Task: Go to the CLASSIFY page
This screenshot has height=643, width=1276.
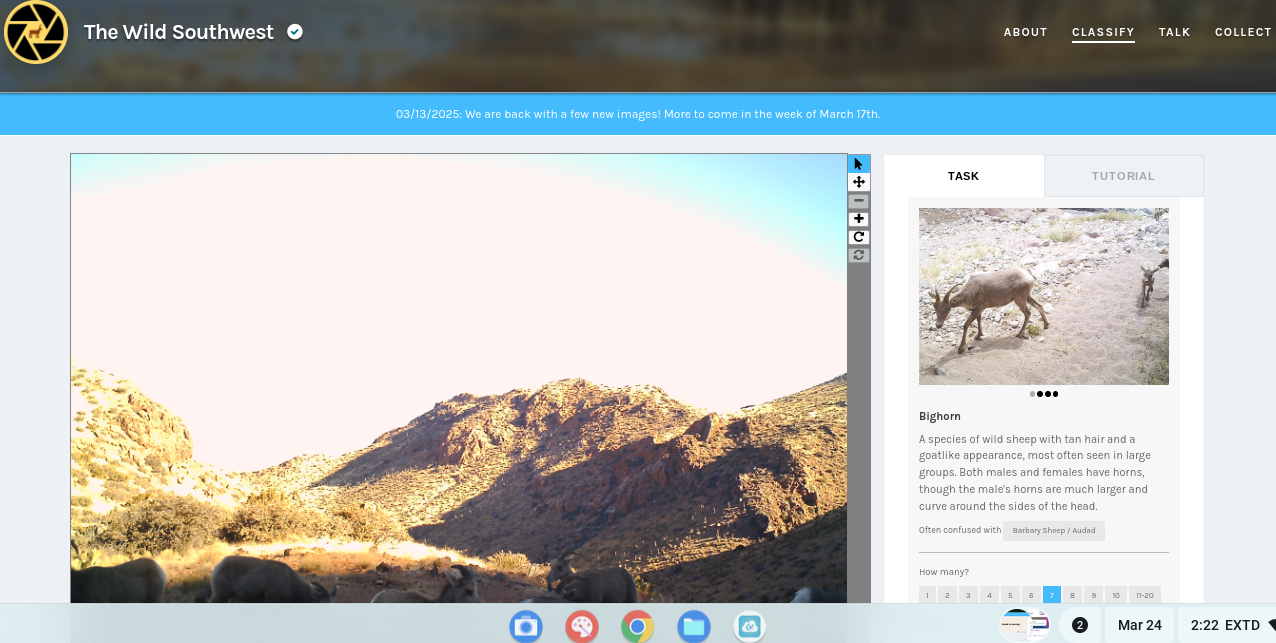Action: [1103, 32]
